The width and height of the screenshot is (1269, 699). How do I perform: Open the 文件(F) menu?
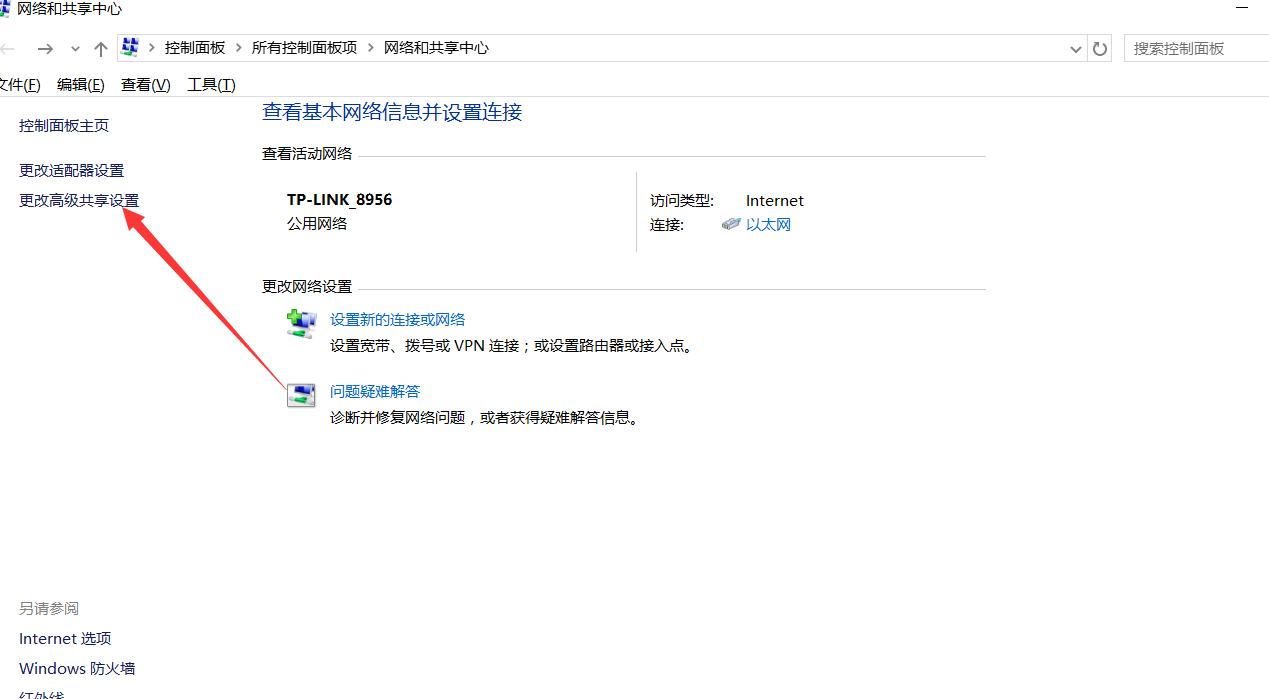point(21,84)
